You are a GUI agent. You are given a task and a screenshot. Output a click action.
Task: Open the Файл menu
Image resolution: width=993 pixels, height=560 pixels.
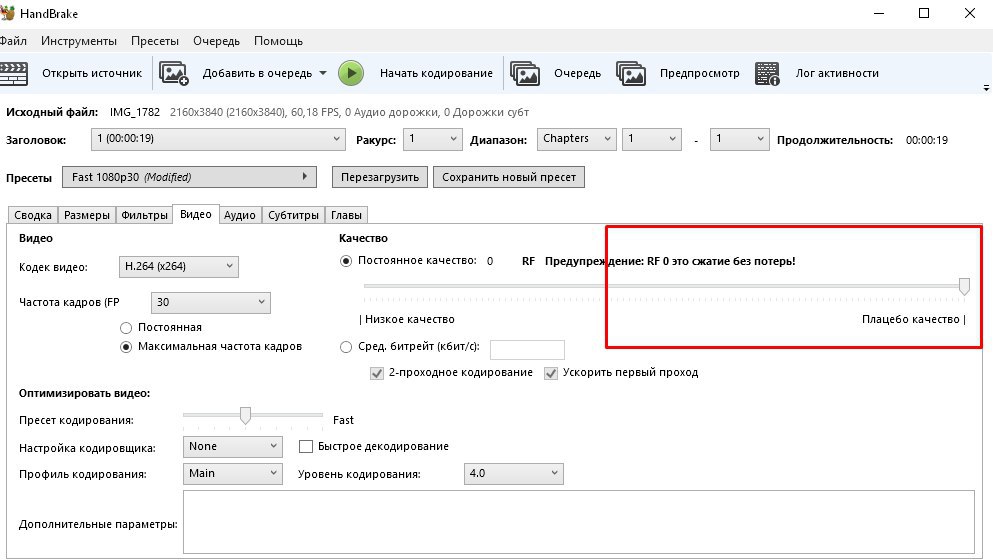(x=13, y=41)
